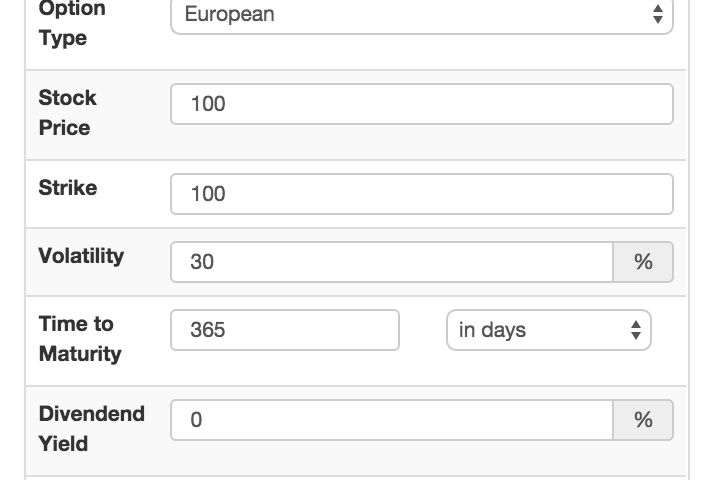The image size is (726, 480).
Task: Click the Divendend Yield label
Action: coord(91,428)
